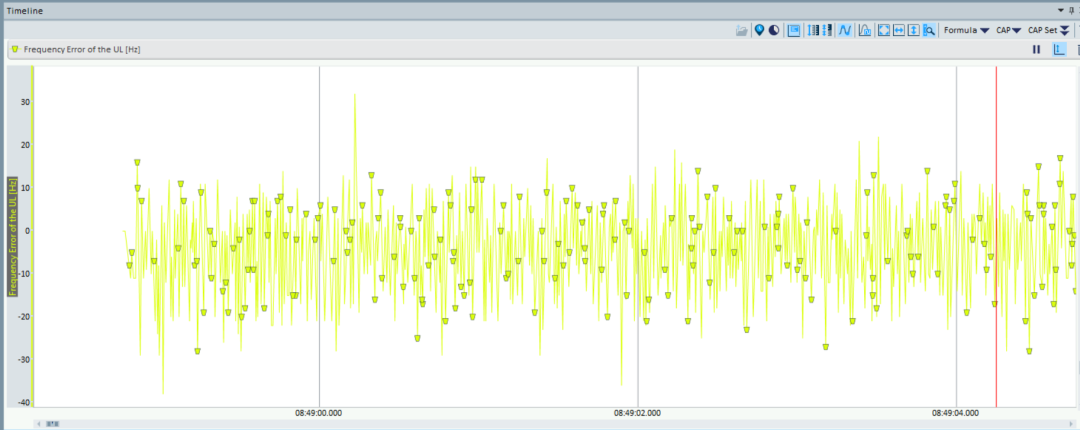Click the fit-to-window zoom icon
This screenshot has height=430, width=1080.
click(884, 30)
